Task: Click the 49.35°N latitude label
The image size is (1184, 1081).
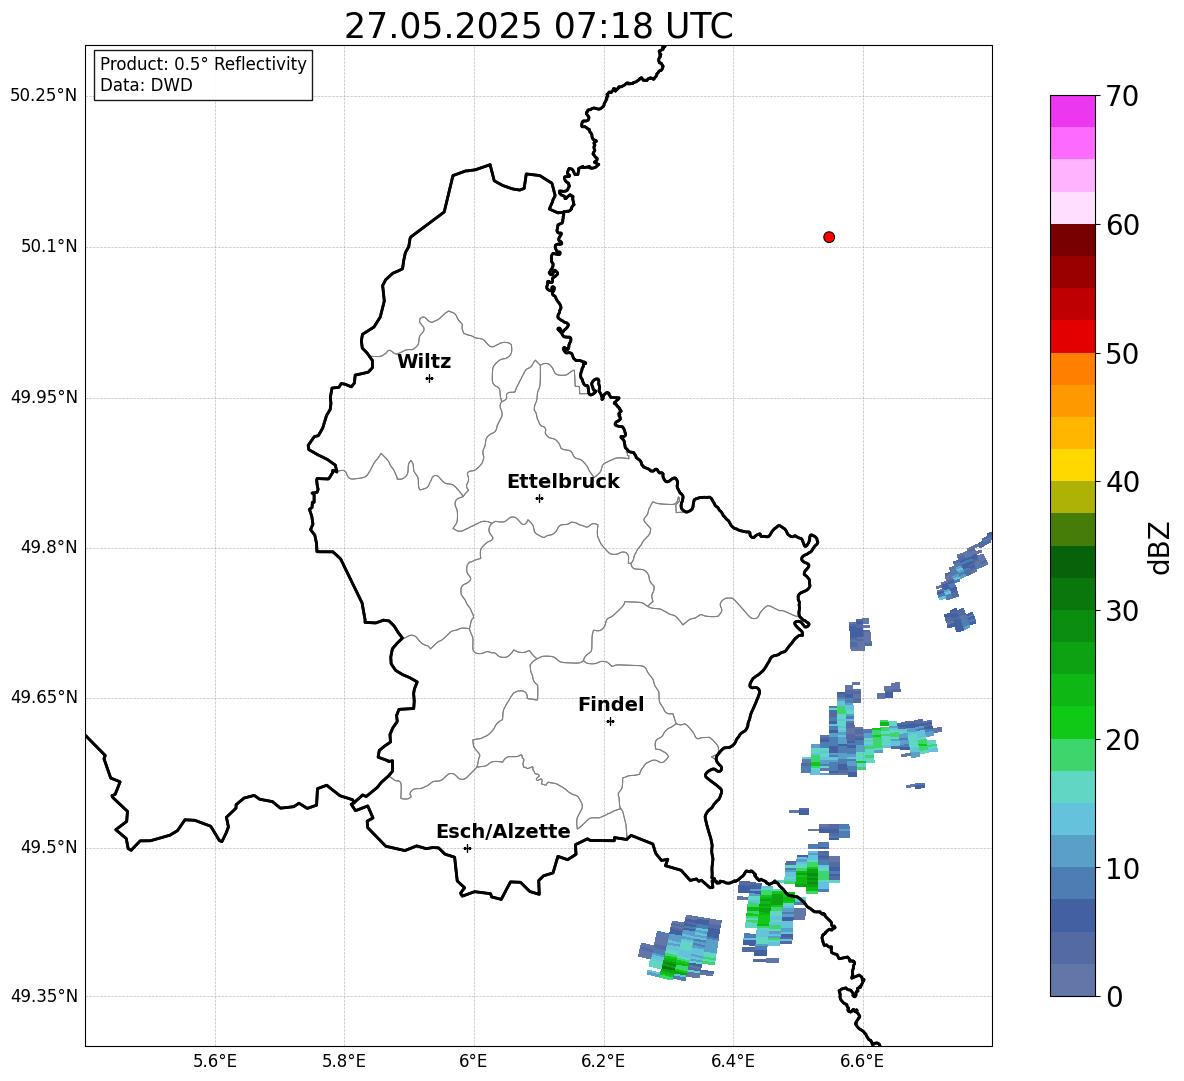Action: pyautogui.click(x=44, y=996)
